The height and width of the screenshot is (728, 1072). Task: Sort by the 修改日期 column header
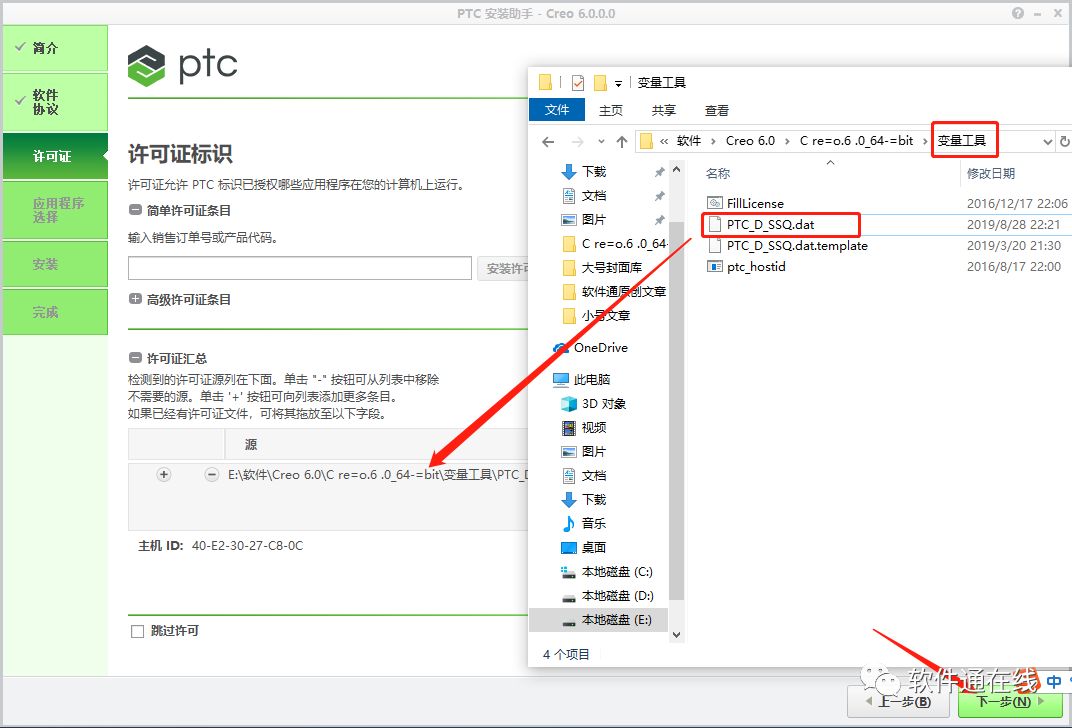click(991, 174)
